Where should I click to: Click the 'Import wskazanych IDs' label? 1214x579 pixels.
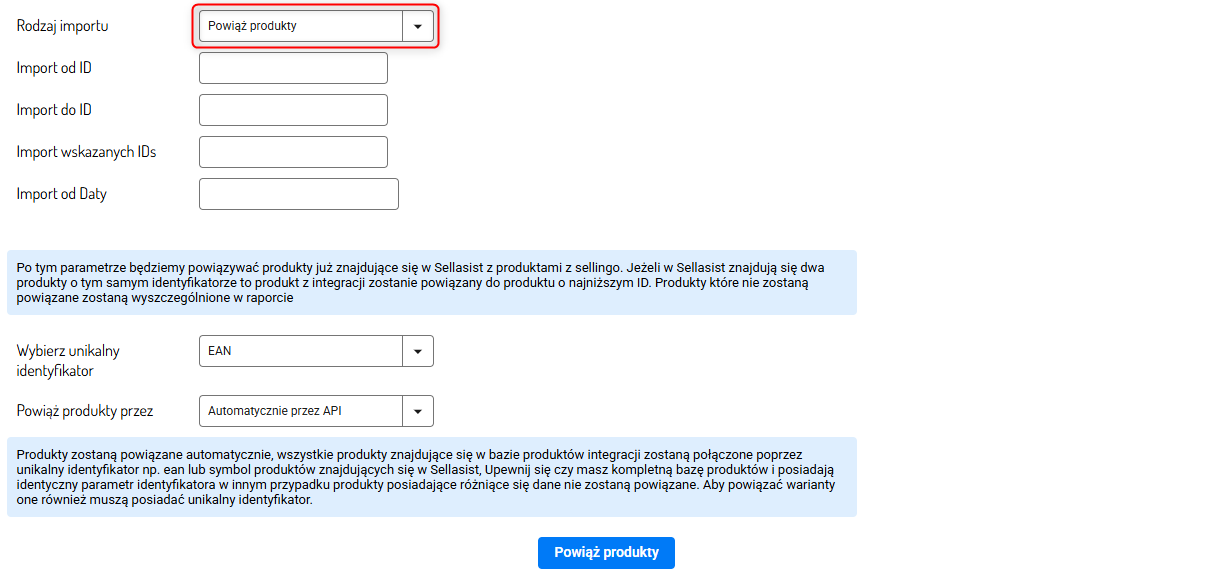86,152
